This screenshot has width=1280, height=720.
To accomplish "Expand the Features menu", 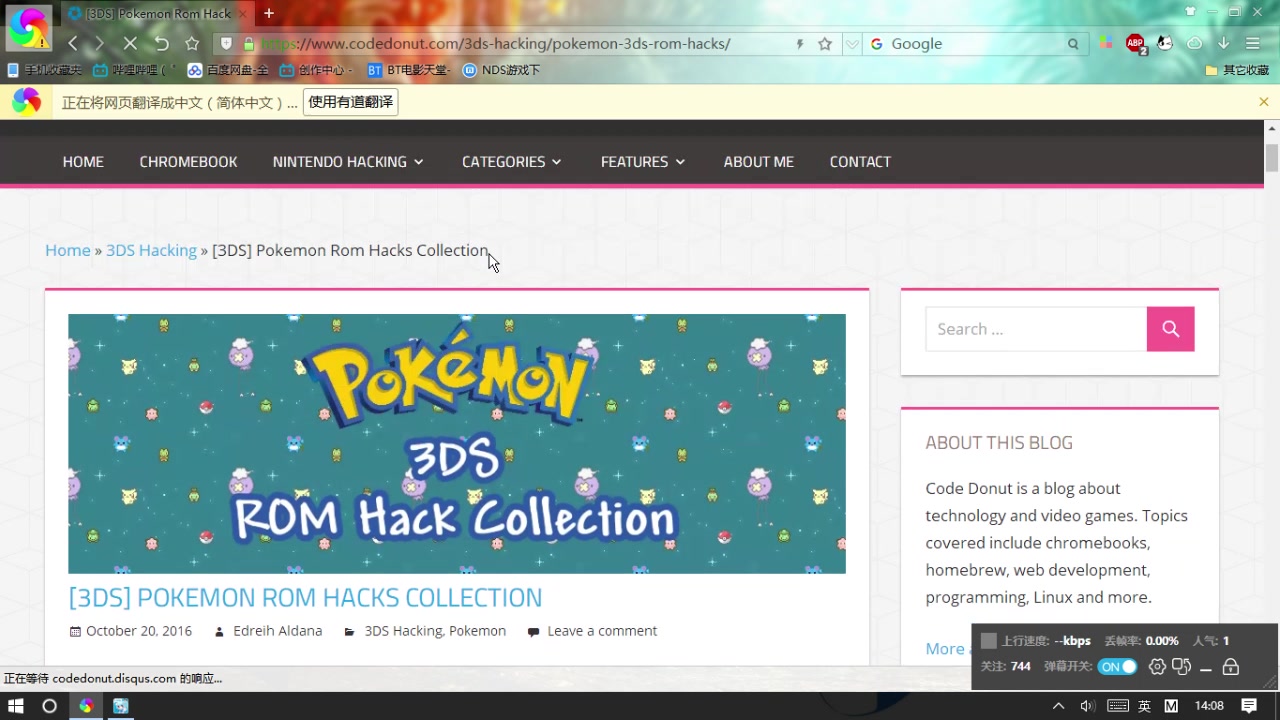I will click(643, 162).
